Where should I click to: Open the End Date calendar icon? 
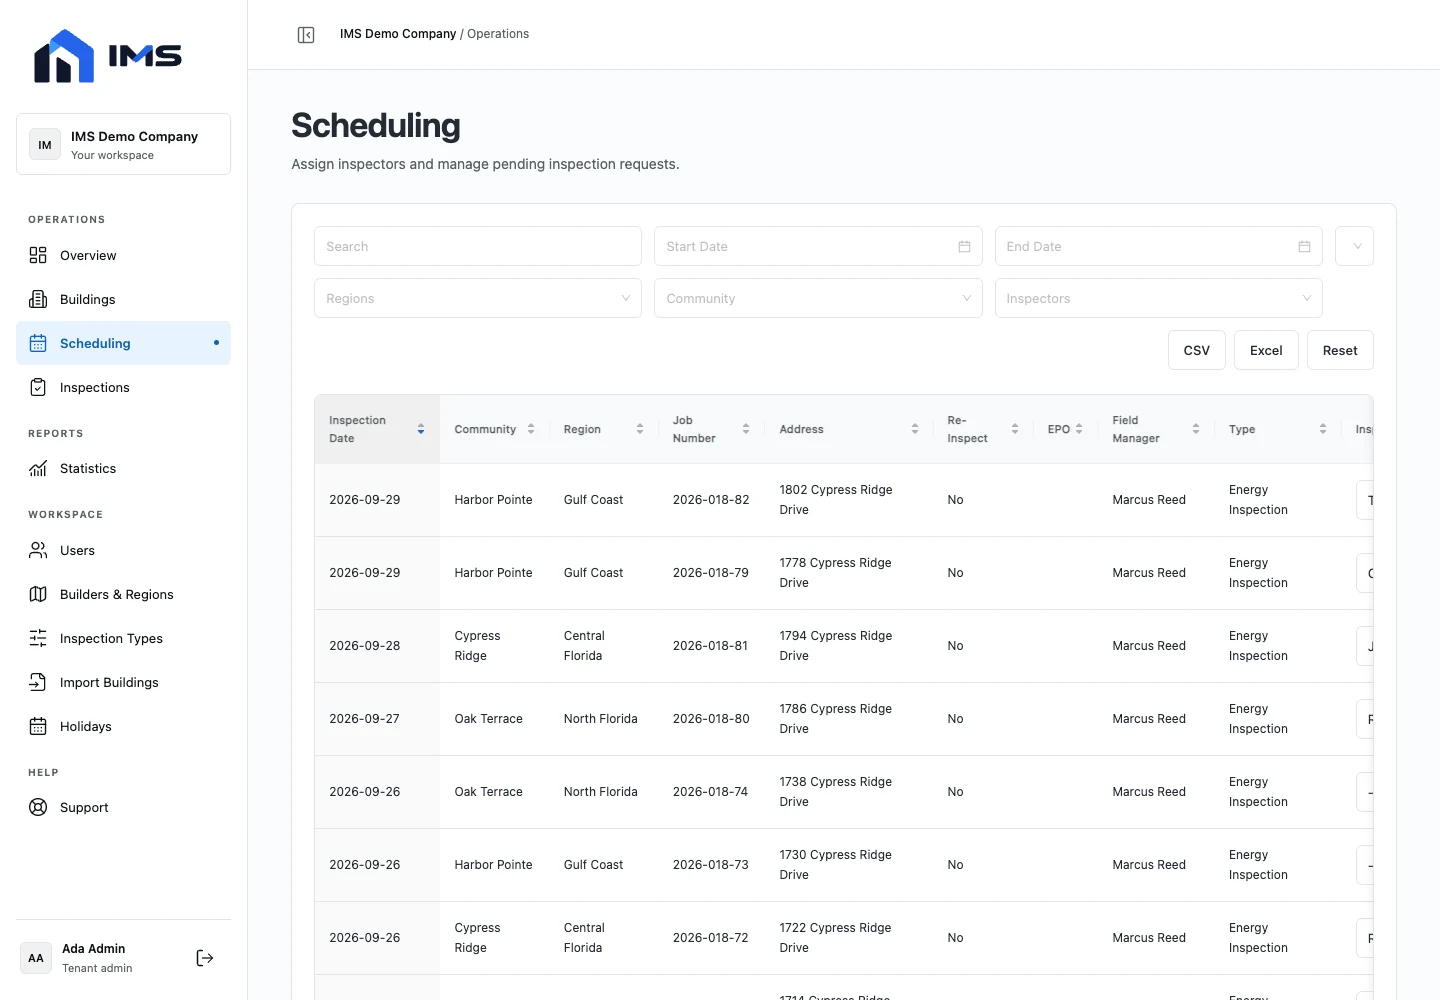1304,247
